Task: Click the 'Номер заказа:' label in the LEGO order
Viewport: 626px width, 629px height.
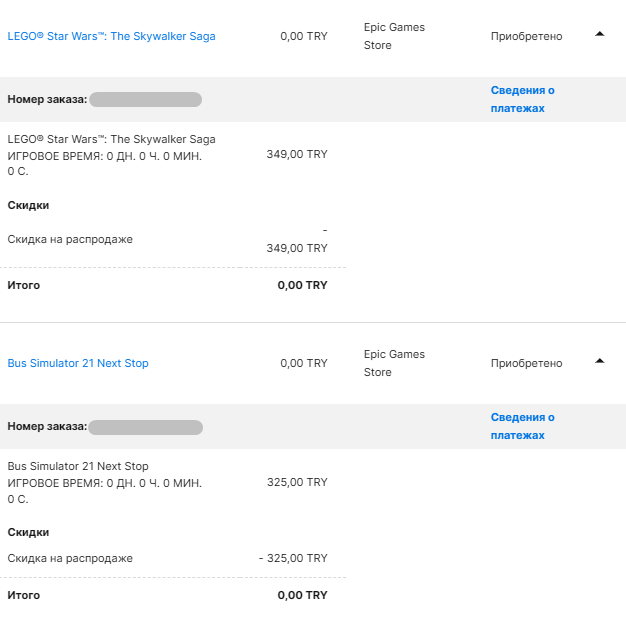Action: (x=46, y=100)
